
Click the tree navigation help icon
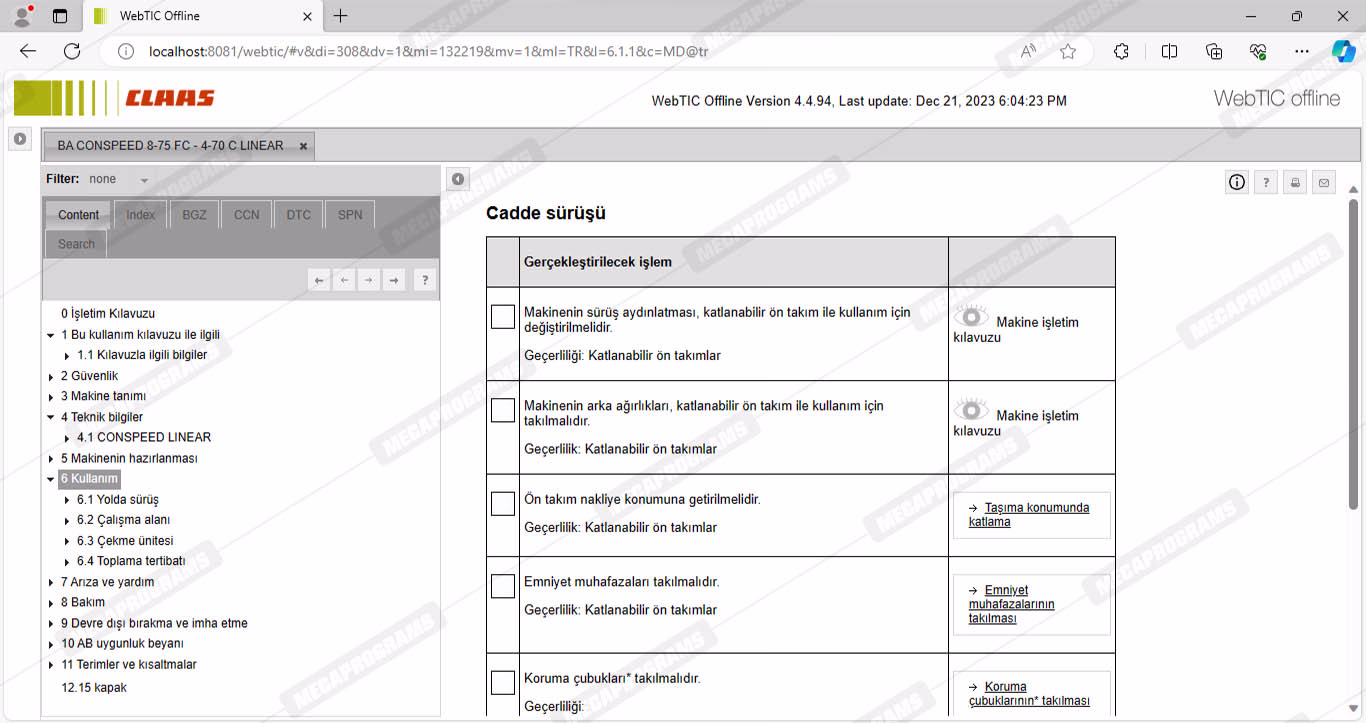pyautogui.click(x=424, y=281)
